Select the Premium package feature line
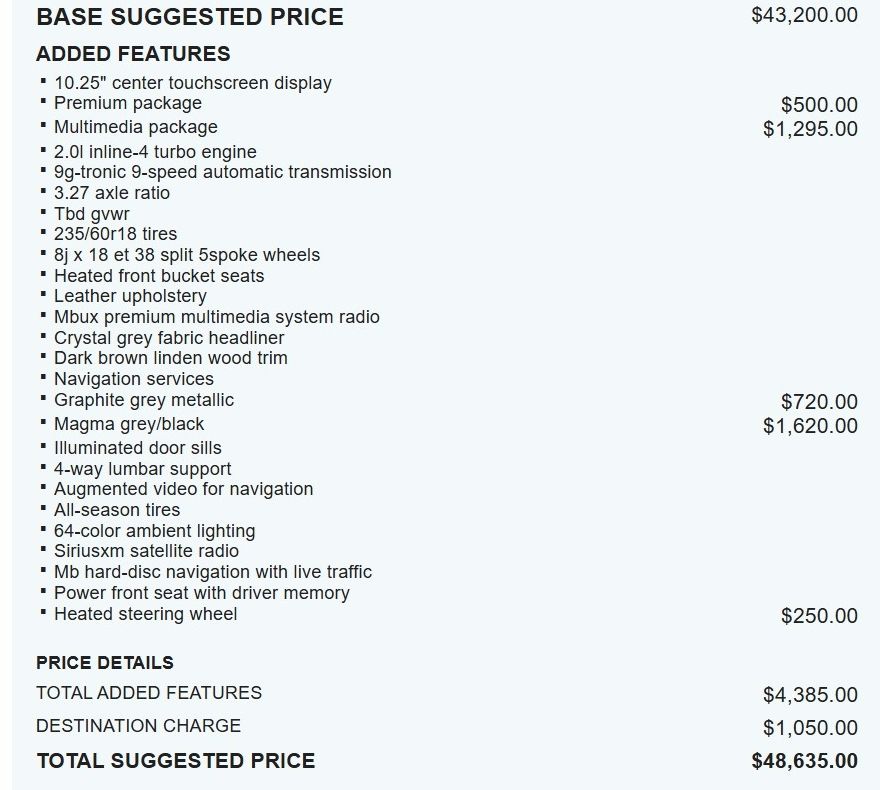This screenshot has height=790, width=880. pos(128,103)
